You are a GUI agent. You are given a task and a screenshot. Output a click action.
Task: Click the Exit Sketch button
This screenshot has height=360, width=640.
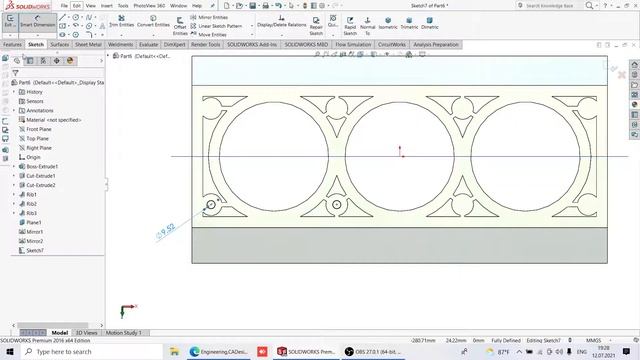[9, 21]
